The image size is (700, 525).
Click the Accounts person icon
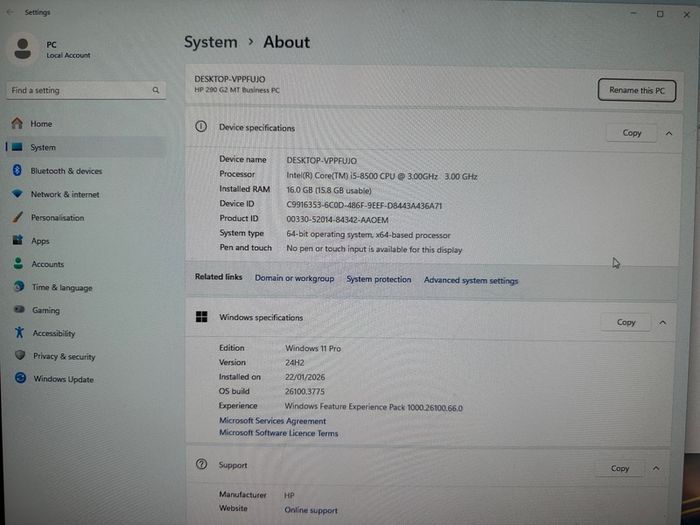[x=18, y=263]
